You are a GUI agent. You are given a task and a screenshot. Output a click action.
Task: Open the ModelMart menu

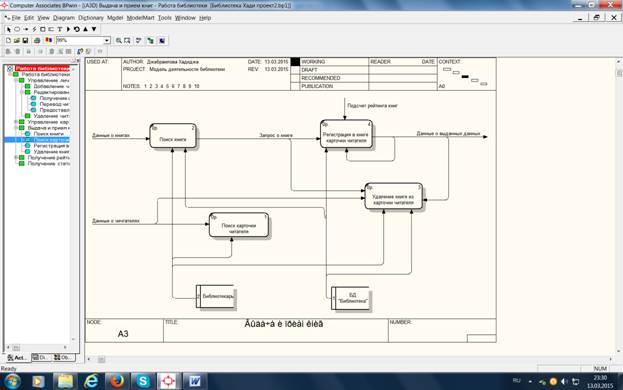coord(140,18)
